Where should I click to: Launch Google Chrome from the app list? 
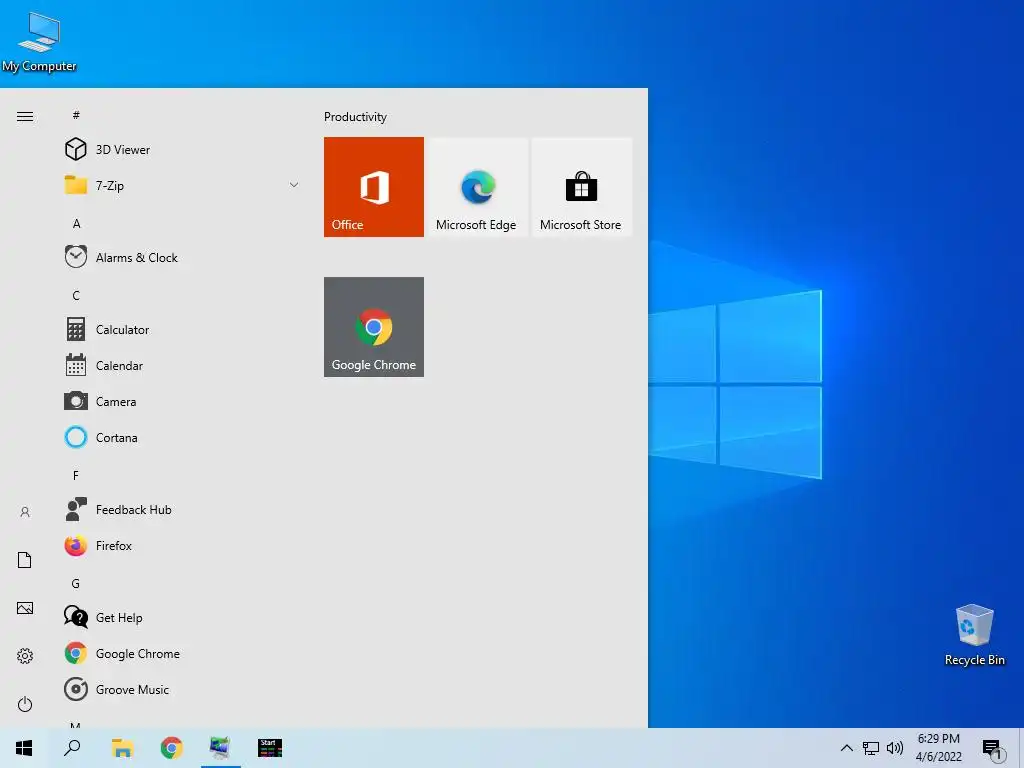183,653
